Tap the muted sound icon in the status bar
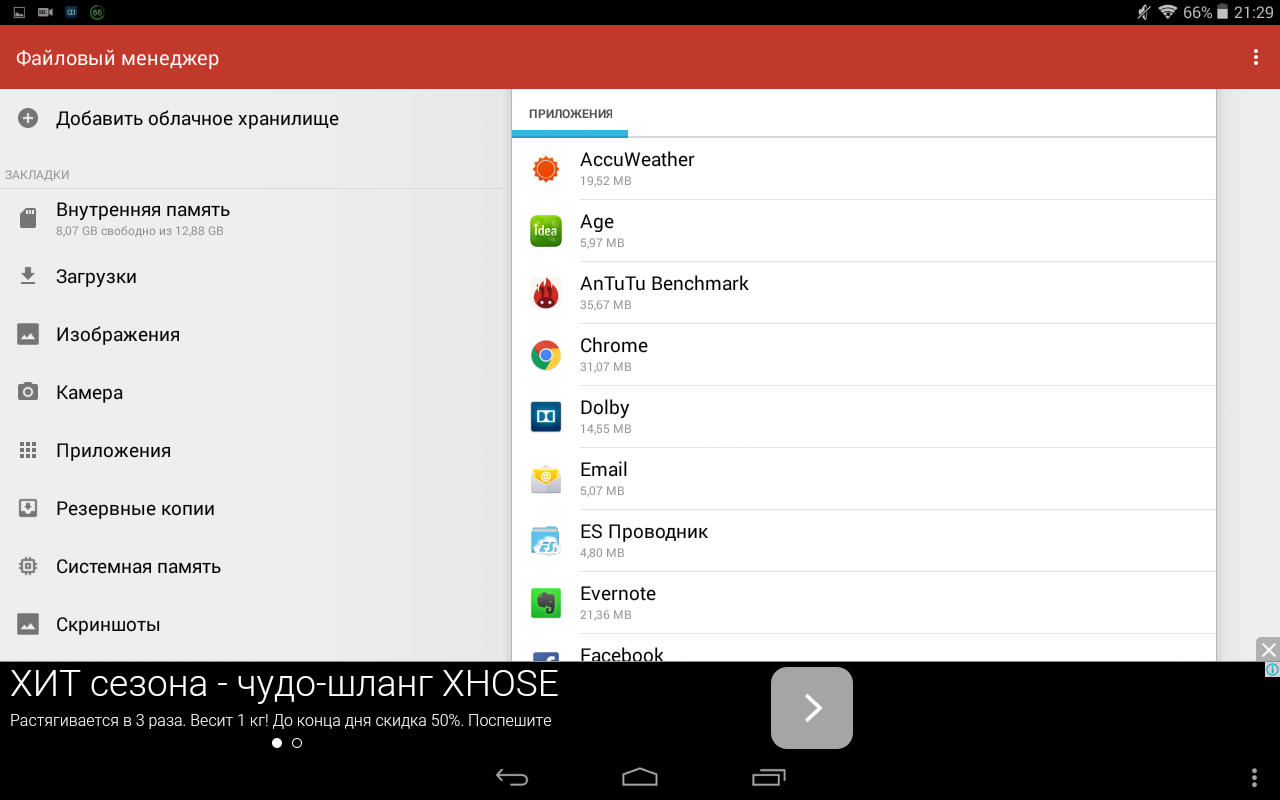This screenshot has height=800, width=1280. pos(1144,13)
